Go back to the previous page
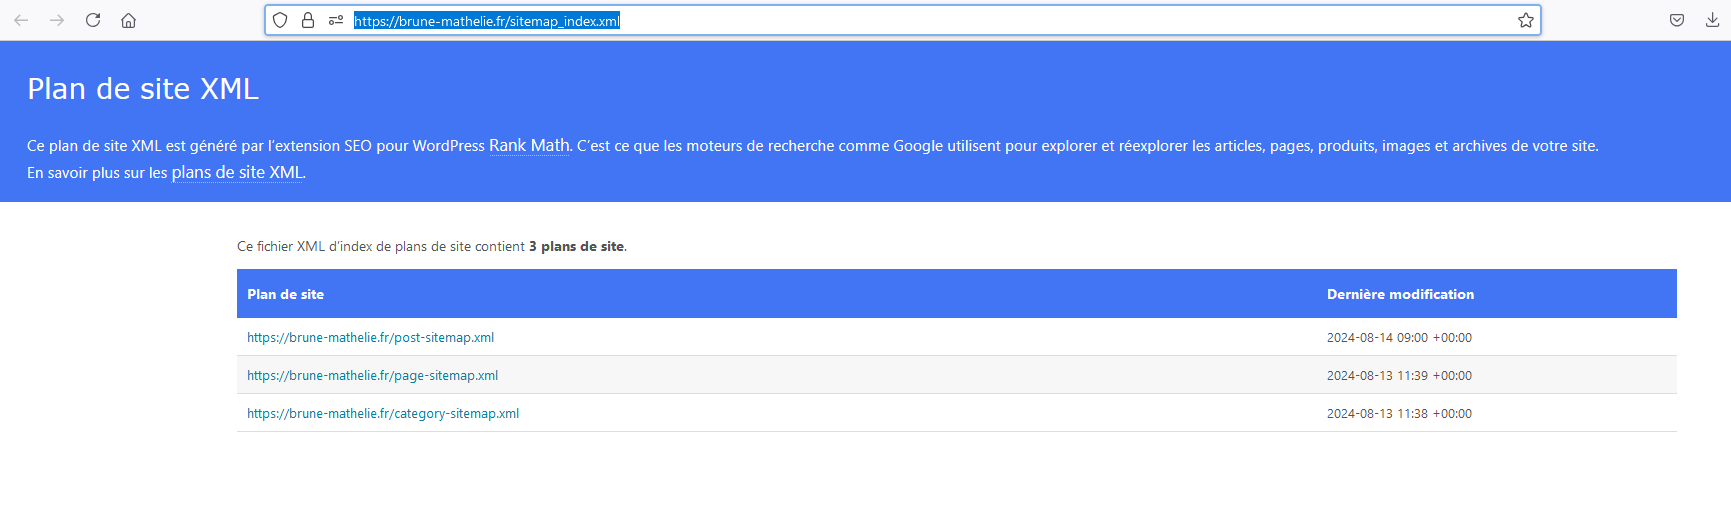 pos(21,20)
